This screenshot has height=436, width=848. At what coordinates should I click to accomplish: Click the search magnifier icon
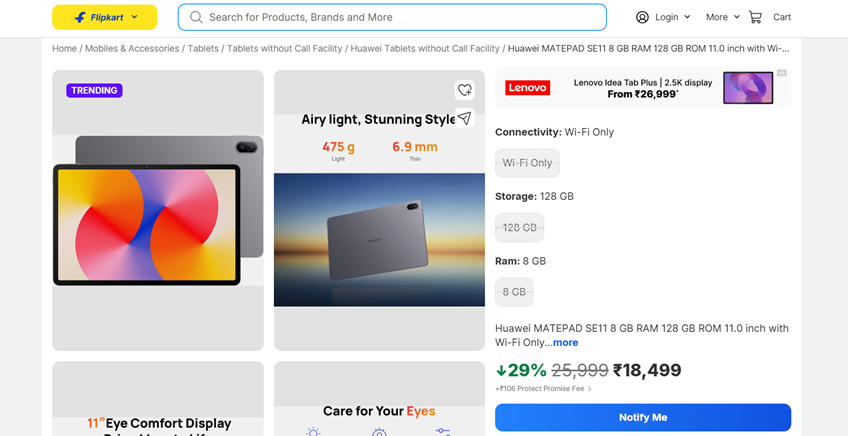(x=196, y=17)
